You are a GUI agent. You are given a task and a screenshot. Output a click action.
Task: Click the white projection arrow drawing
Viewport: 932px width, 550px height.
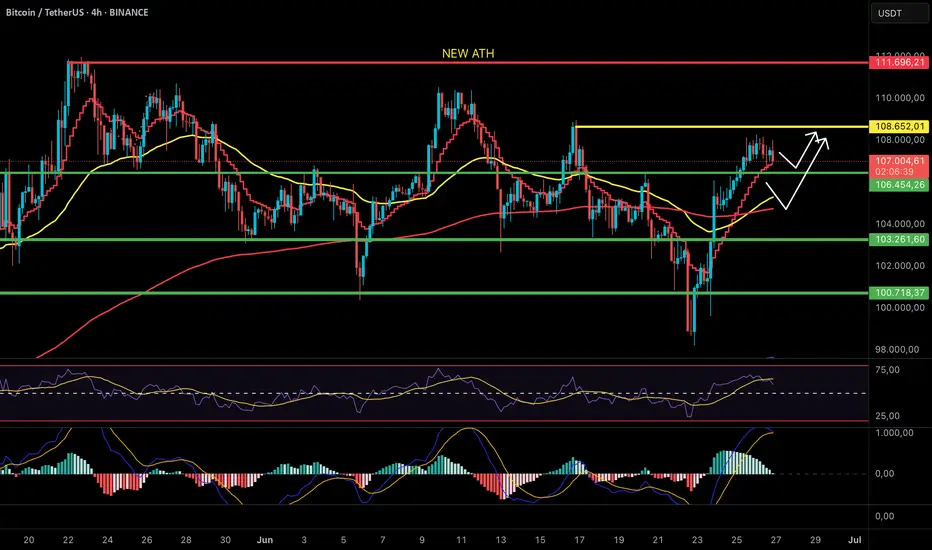click(x=804, y=169)
